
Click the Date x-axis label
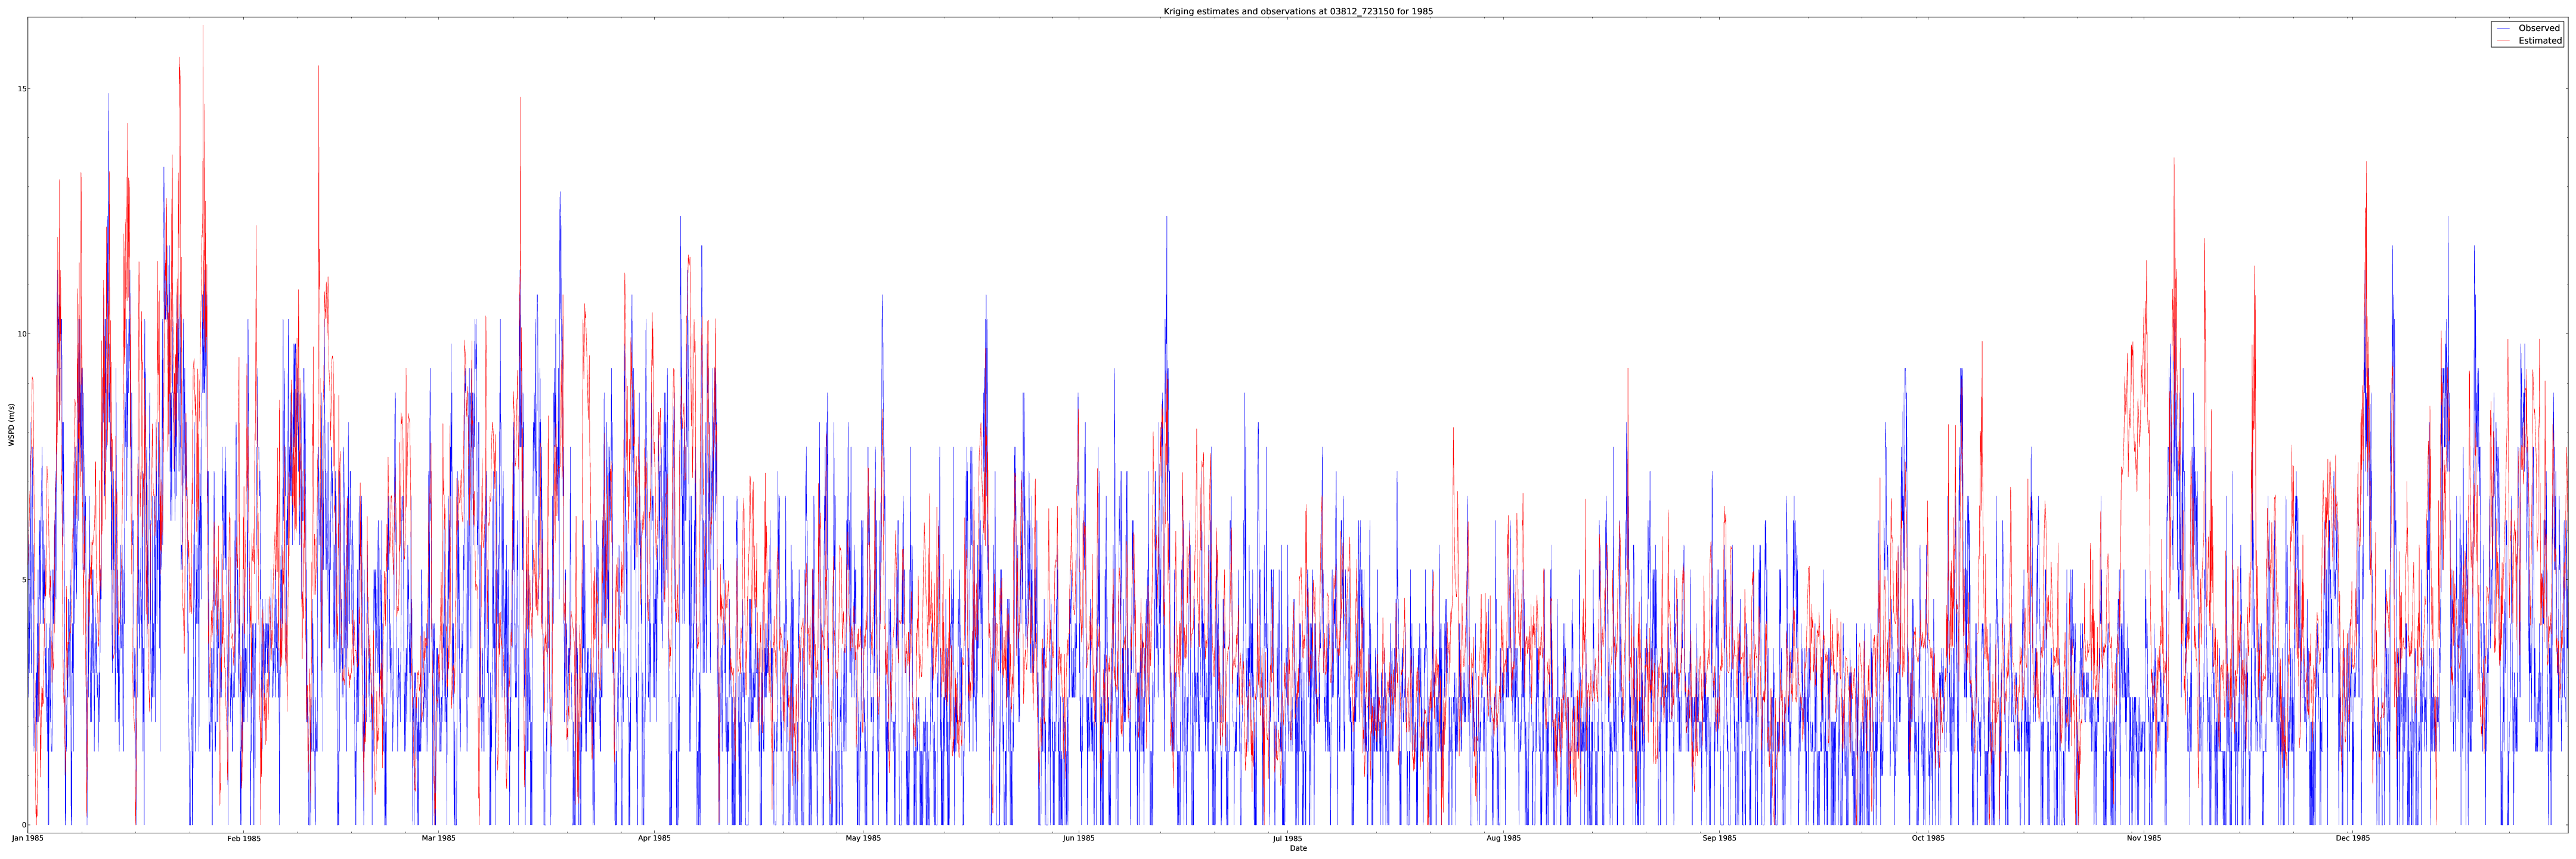(x=1298, y=848)
